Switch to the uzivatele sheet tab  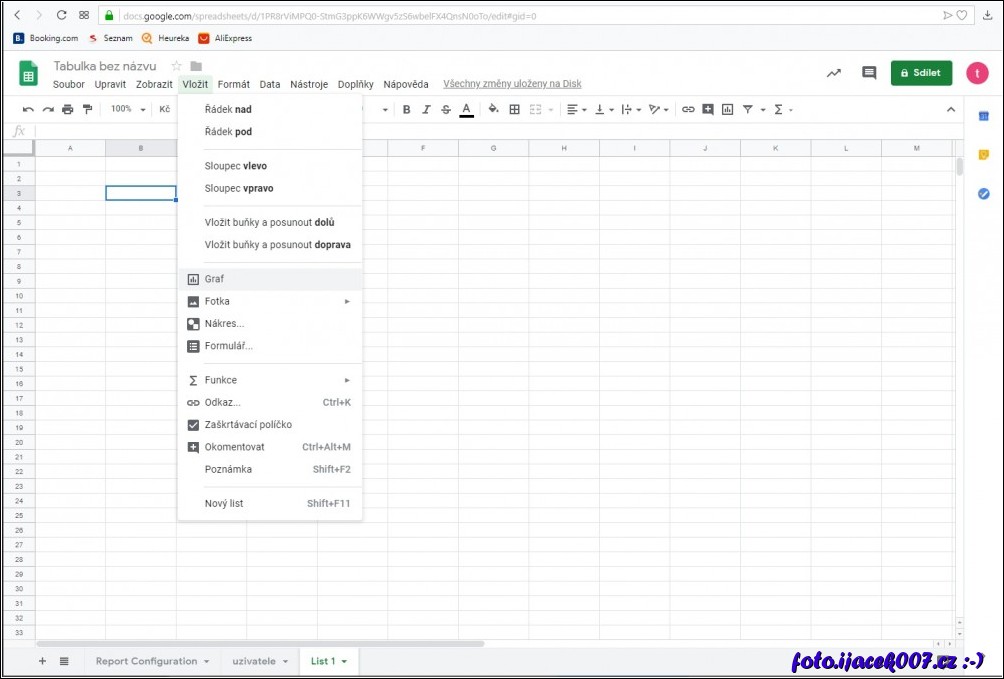tap(256, 661)
